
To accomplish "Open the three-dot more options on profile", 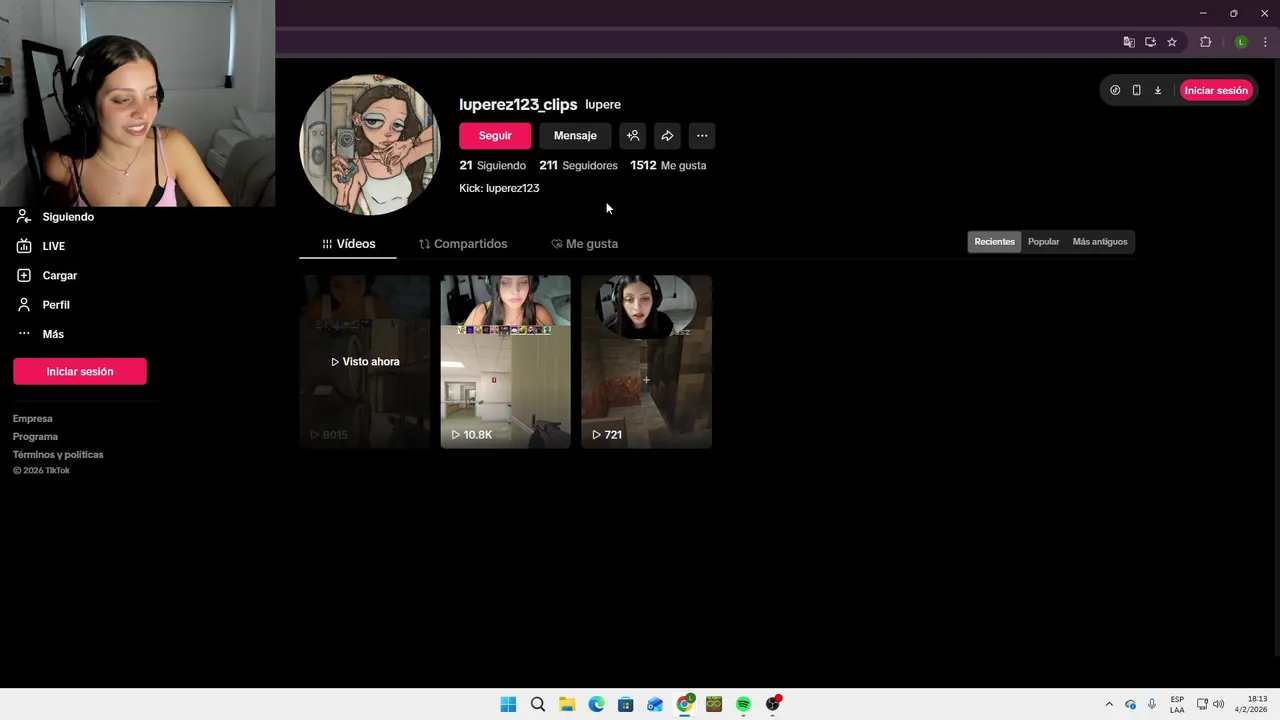I will point(702,136).
